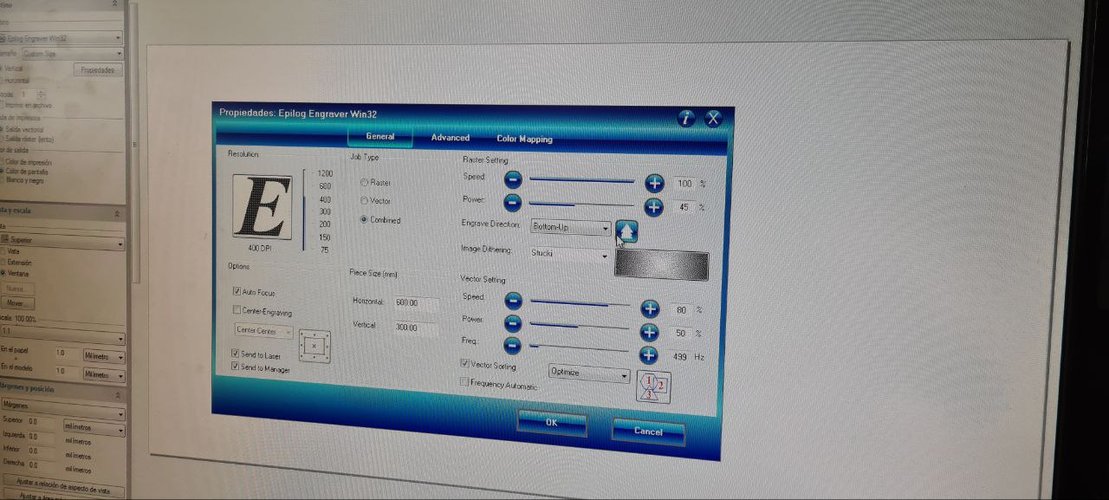Click the Propiedades button in side panel
The height and width of the screenshot is (500, 1109).
pos(98,70)
